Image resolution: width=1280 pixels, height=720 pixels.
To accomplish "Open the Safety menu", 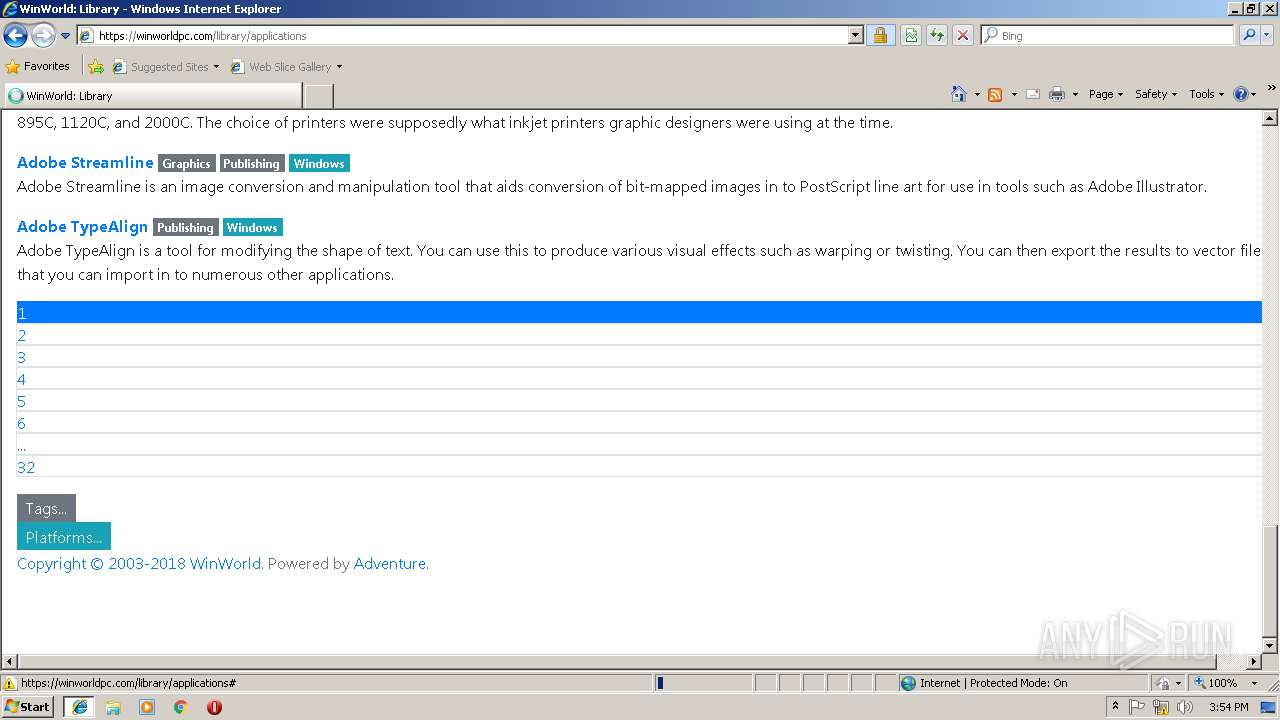I will (x=1156, y=94).
